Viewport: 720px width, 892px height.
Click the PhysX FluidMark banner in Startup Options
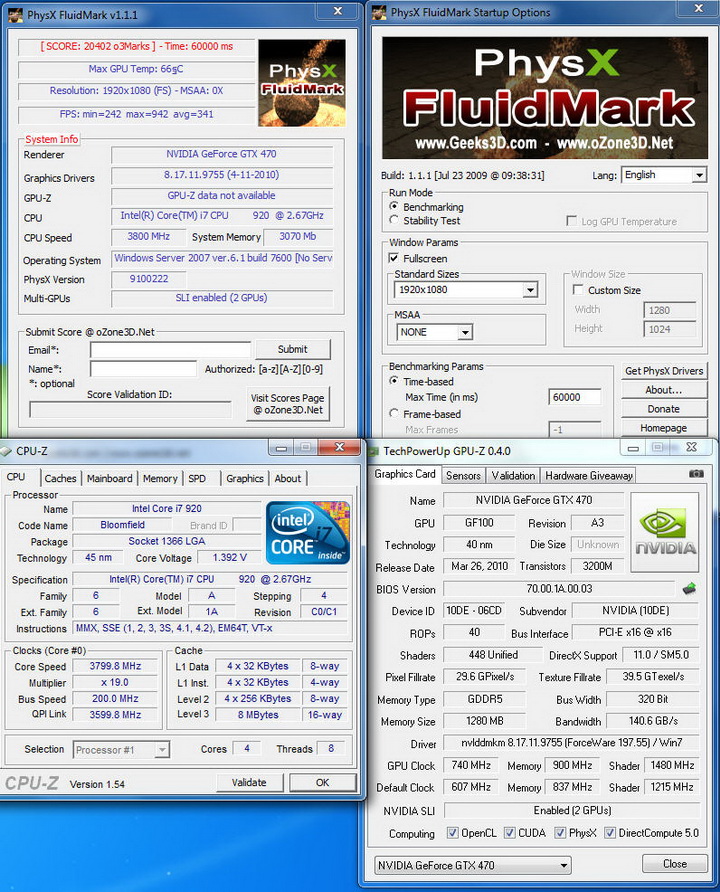point(545,98)
